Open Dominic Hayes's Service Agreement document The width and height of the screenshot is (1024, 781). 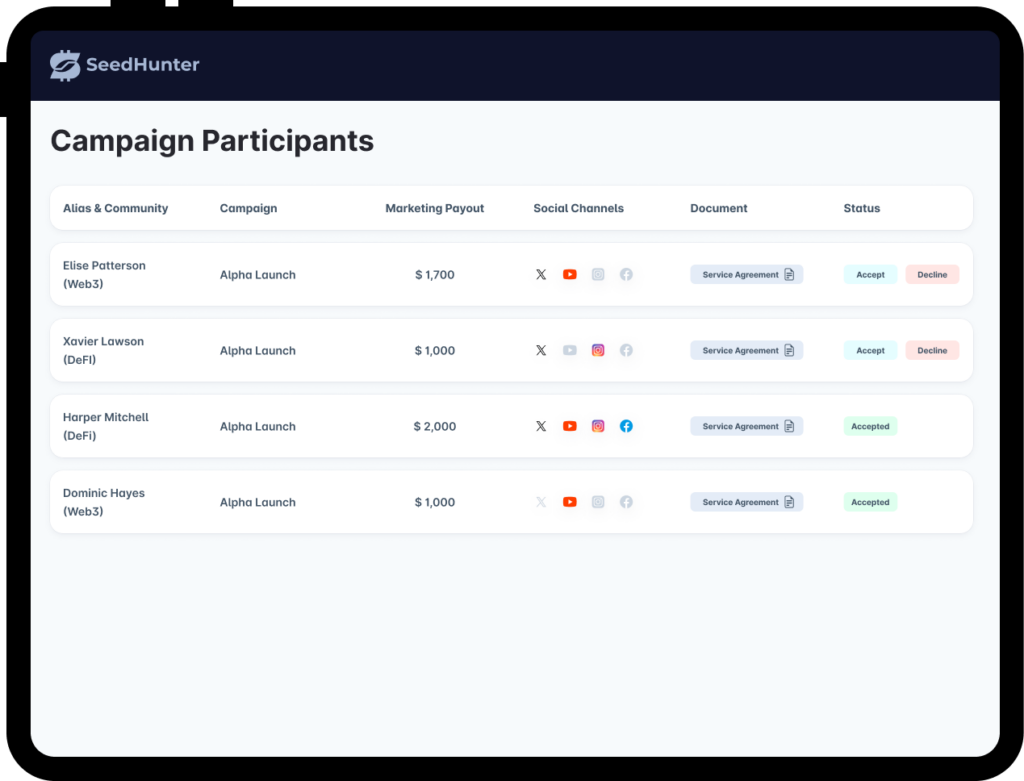(x=746, y=502)
